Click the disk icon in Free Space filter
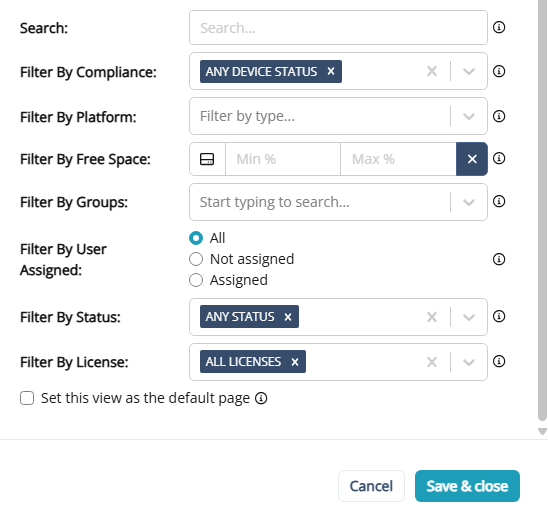Viewport: 548px width, 509px height. click(207, 159)
